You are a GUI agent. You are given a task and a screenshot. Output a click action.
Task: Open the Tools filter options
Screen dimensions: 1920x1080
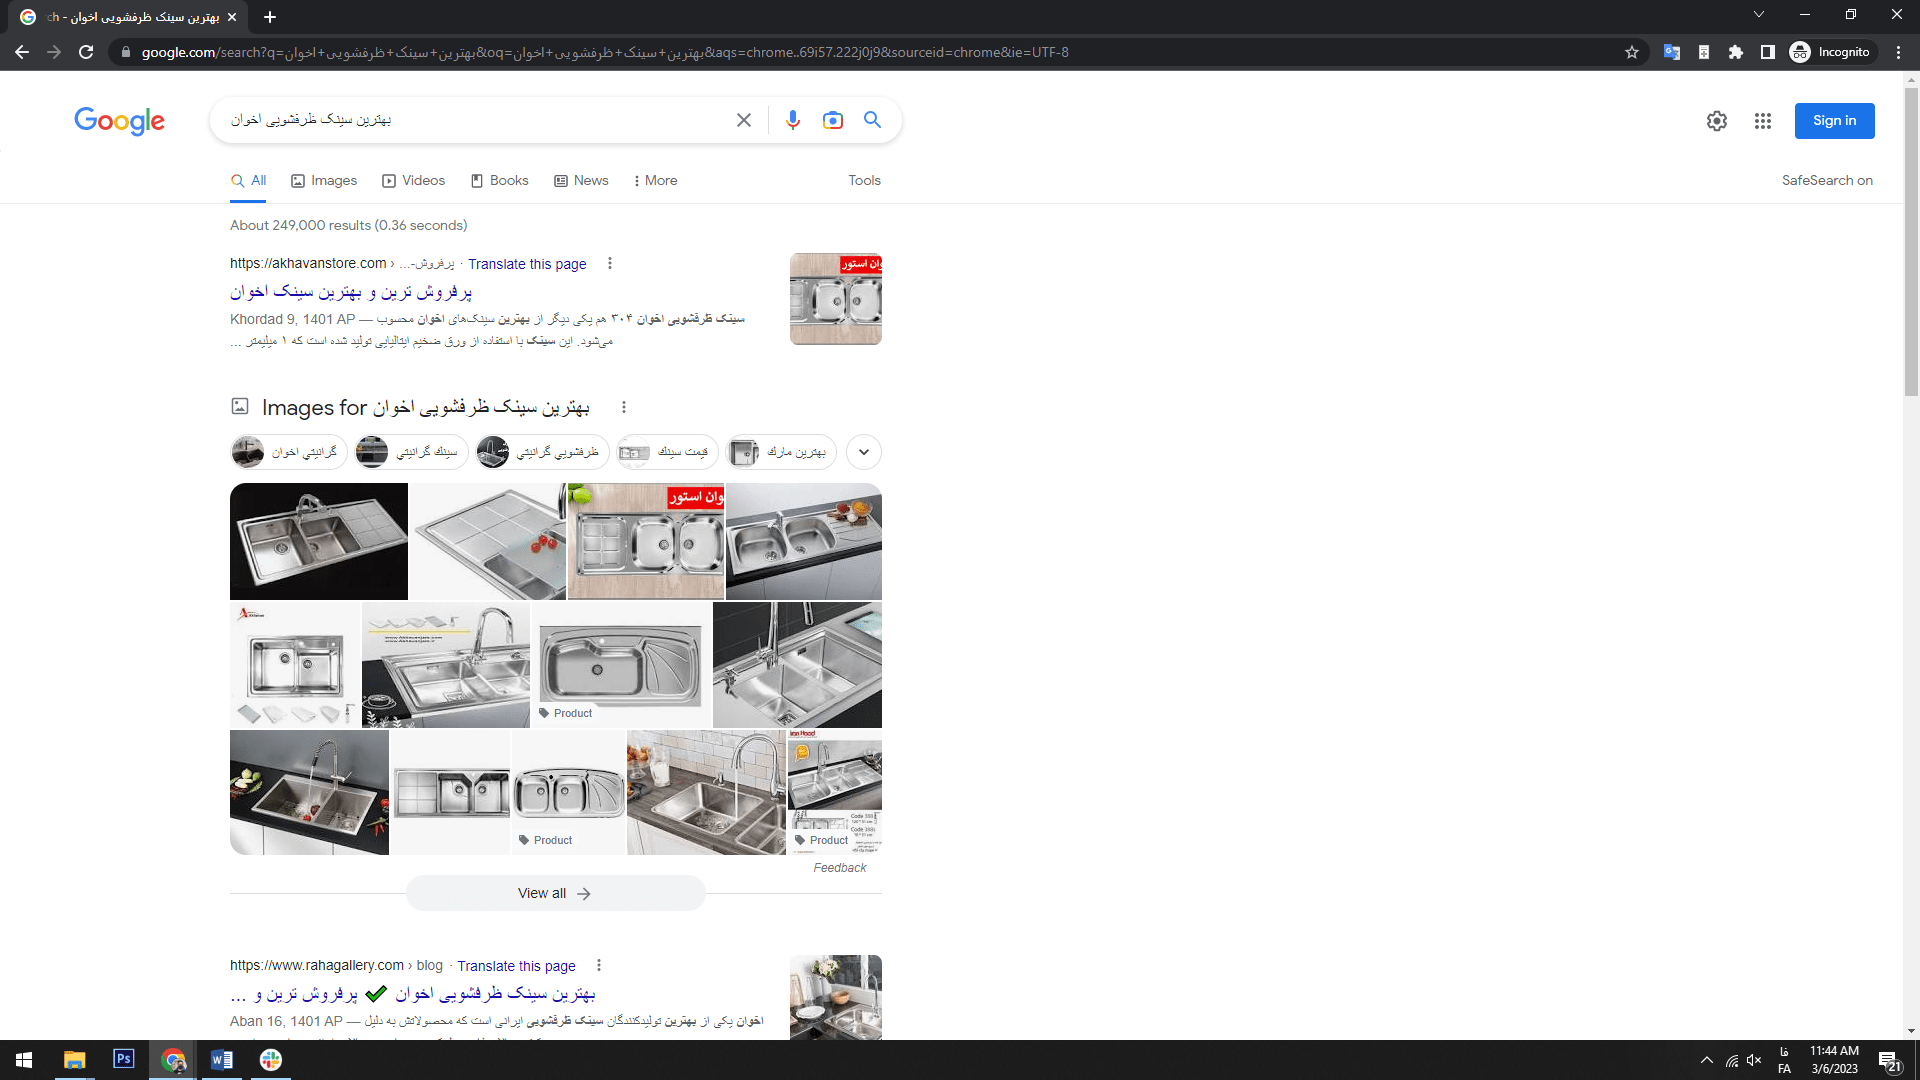click(865, 181)
